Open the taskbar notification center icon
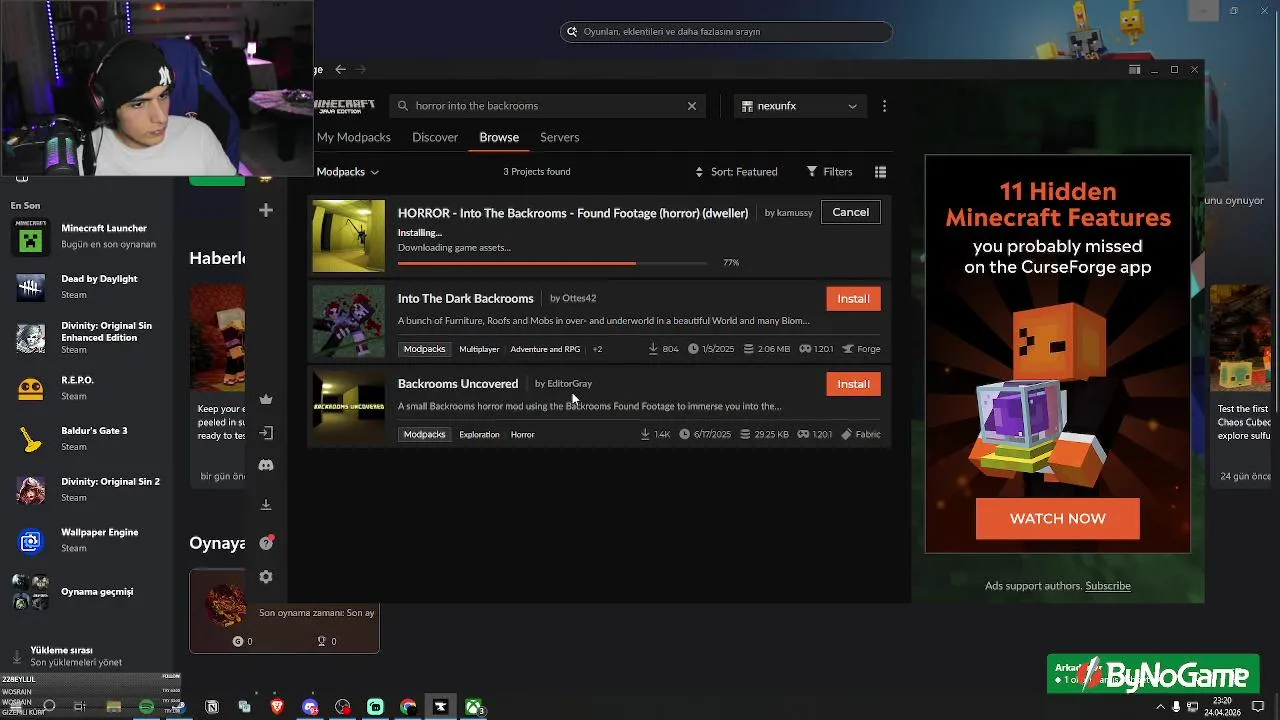Screen dimensions: 1280x720 click(x=1258, y=707)
